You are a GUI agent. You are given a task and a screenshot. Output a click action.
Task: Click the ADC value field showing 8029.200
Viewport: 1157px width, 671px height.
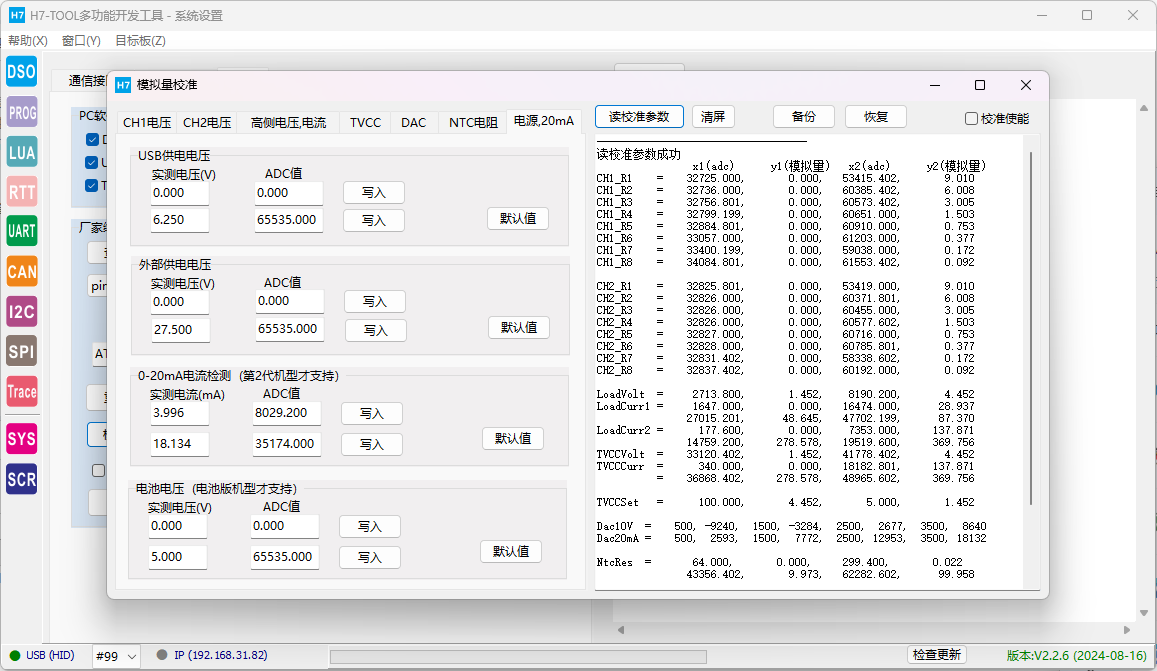[286, 413]
